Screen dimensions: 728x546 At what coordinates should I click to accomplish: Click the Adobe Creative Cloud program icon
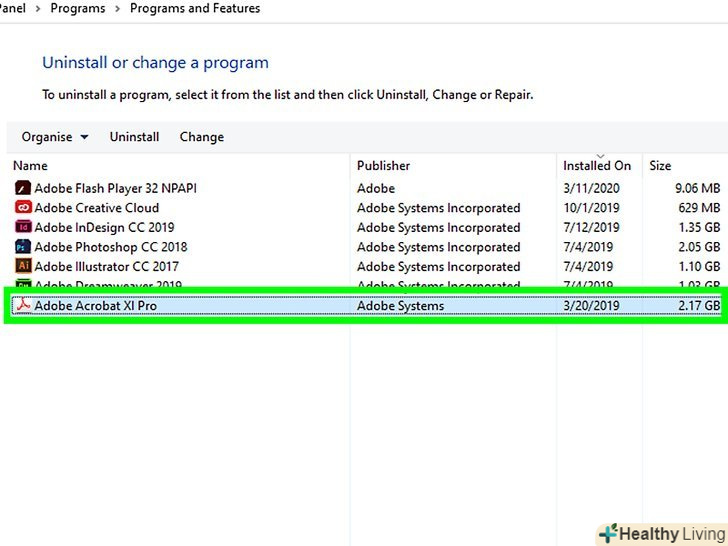23,207
